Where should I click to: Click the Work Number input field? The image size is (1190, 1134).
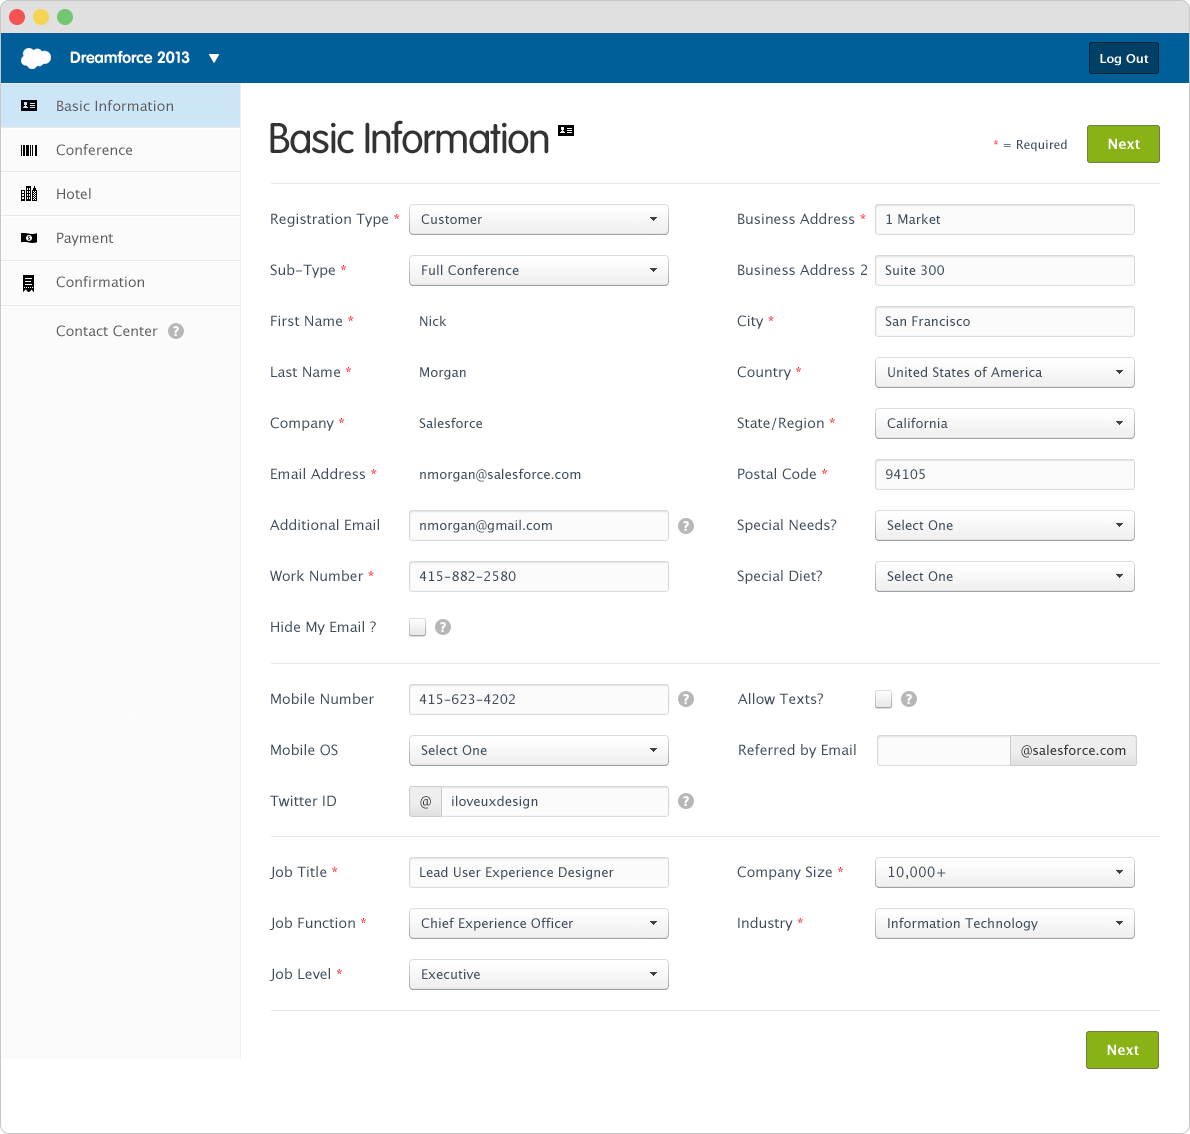pos(539,576)
